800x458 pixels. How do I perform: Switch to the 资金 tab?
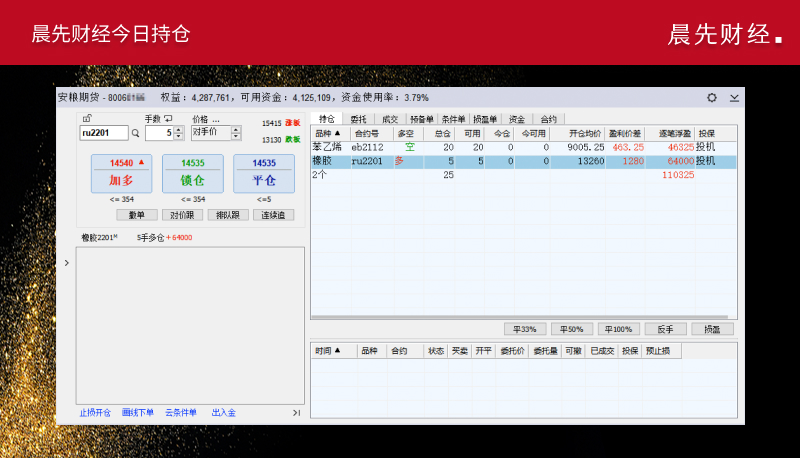[516, 118]
